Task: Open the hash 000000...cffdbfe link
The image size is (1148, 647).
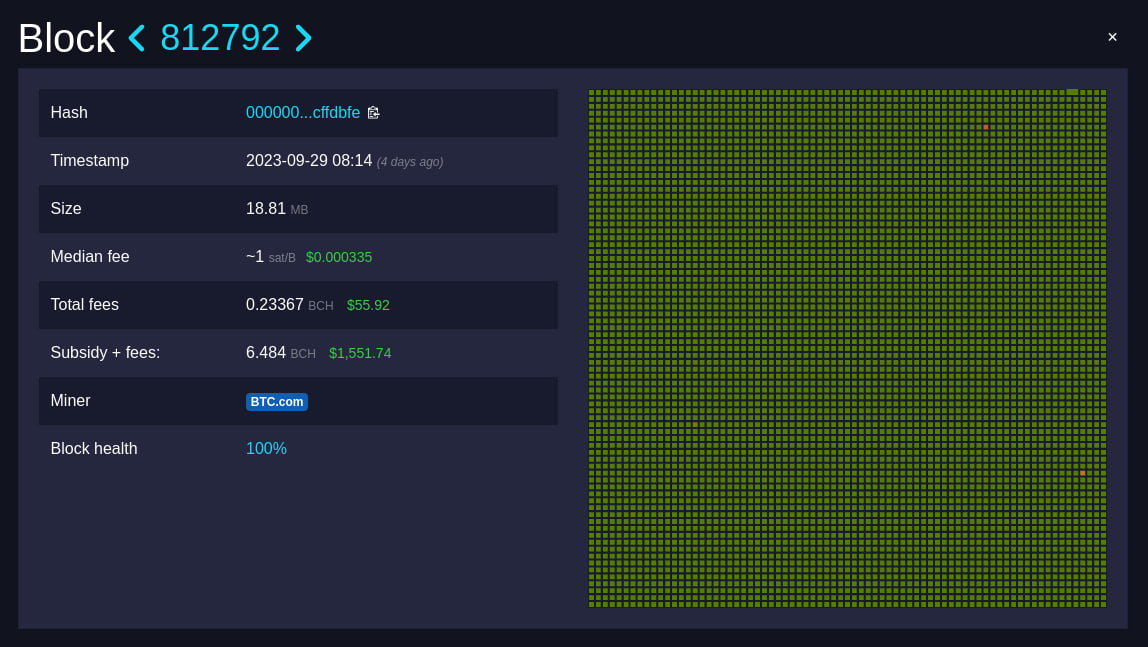Action: tap(302, 113)
